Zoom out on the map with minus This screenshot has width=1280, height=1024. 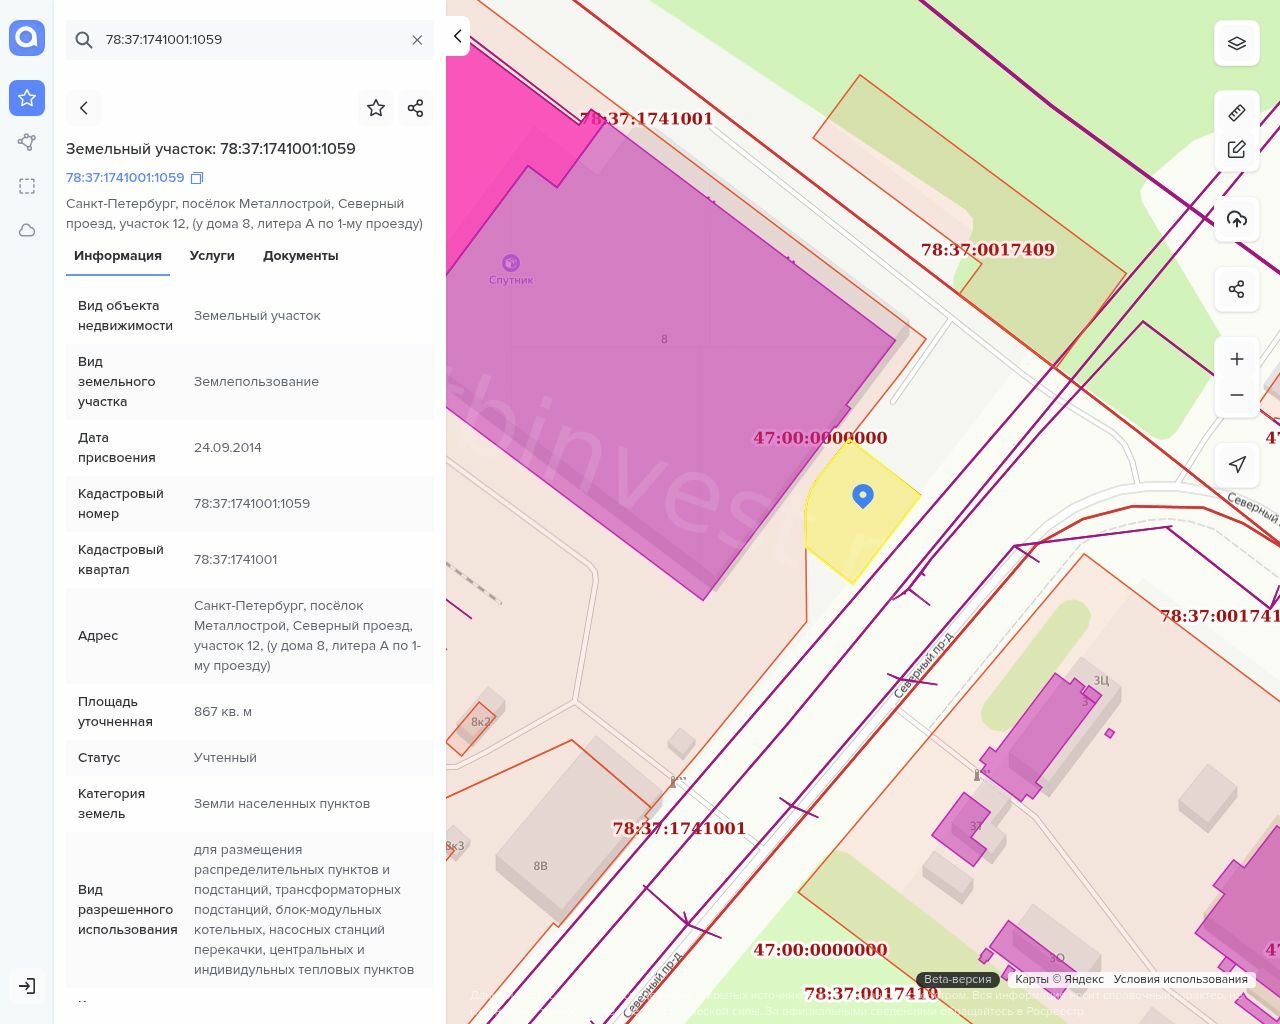tap(1237, 395)
